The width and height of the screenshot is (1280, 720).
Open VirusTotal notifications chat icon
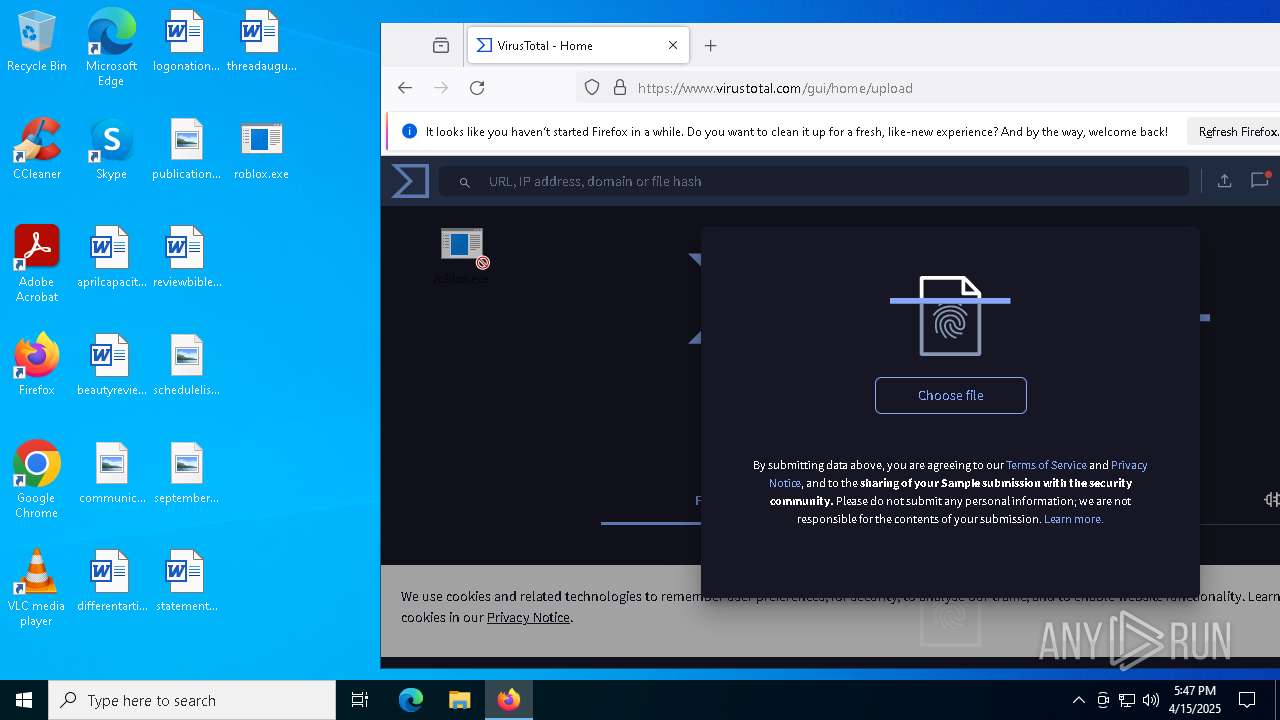(x=1260, y=180)
